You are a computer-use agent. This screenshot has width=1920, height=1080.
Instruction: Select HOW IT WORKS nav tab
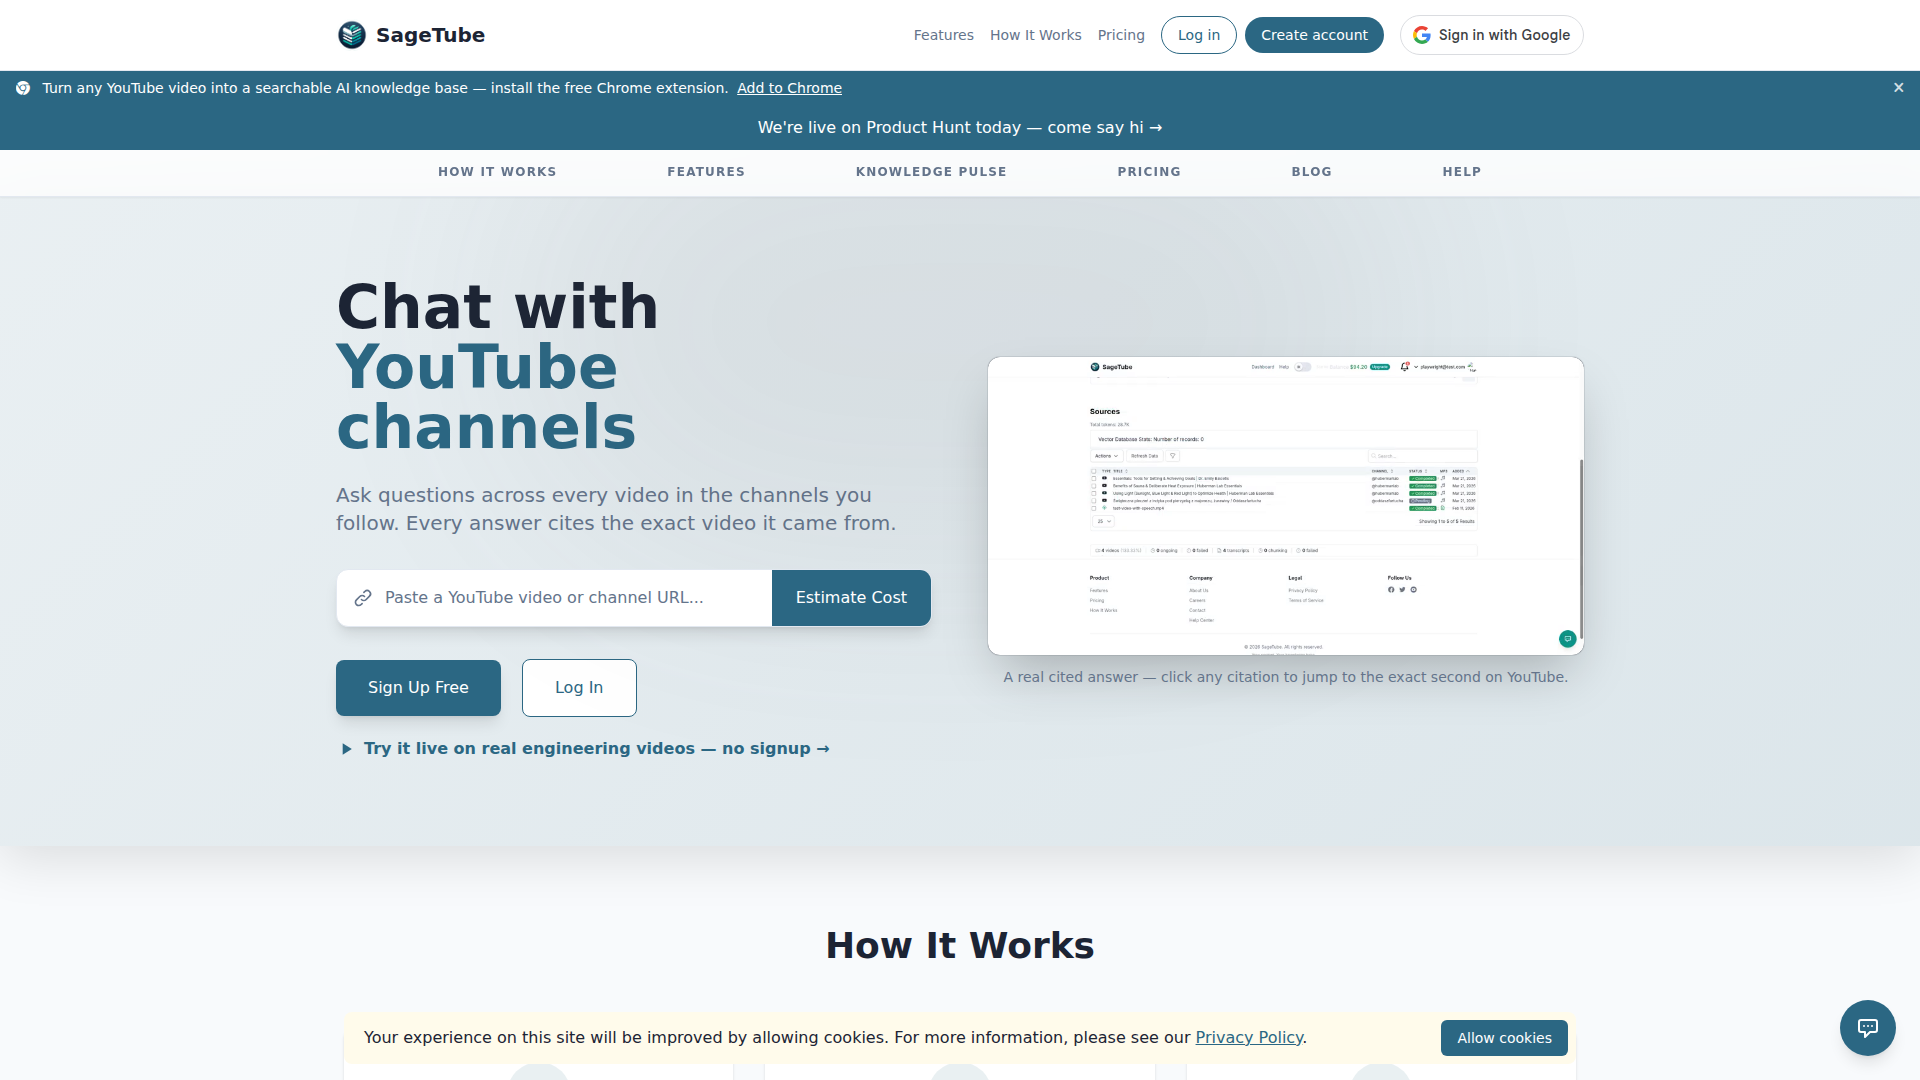[x=497, y=172]
